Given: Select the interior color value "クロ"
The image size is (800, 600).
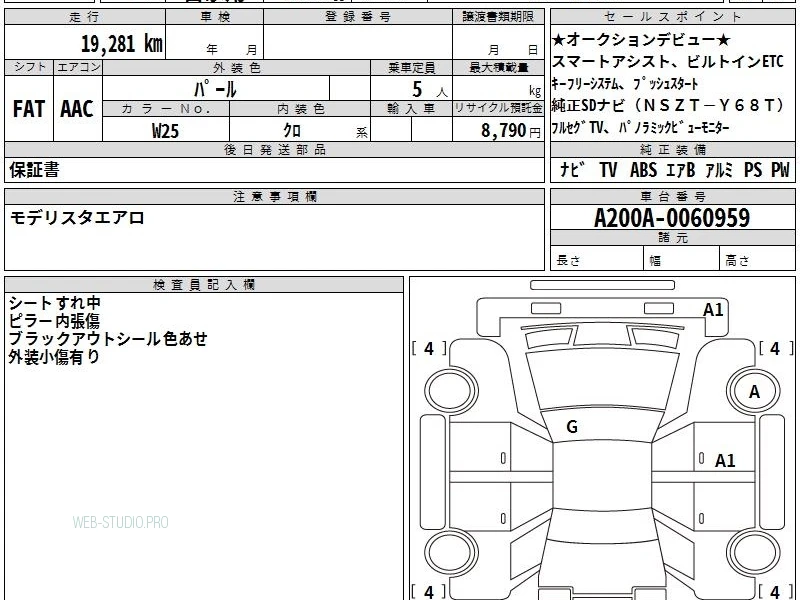Looking at the screenshot, I should pos(292,131).
